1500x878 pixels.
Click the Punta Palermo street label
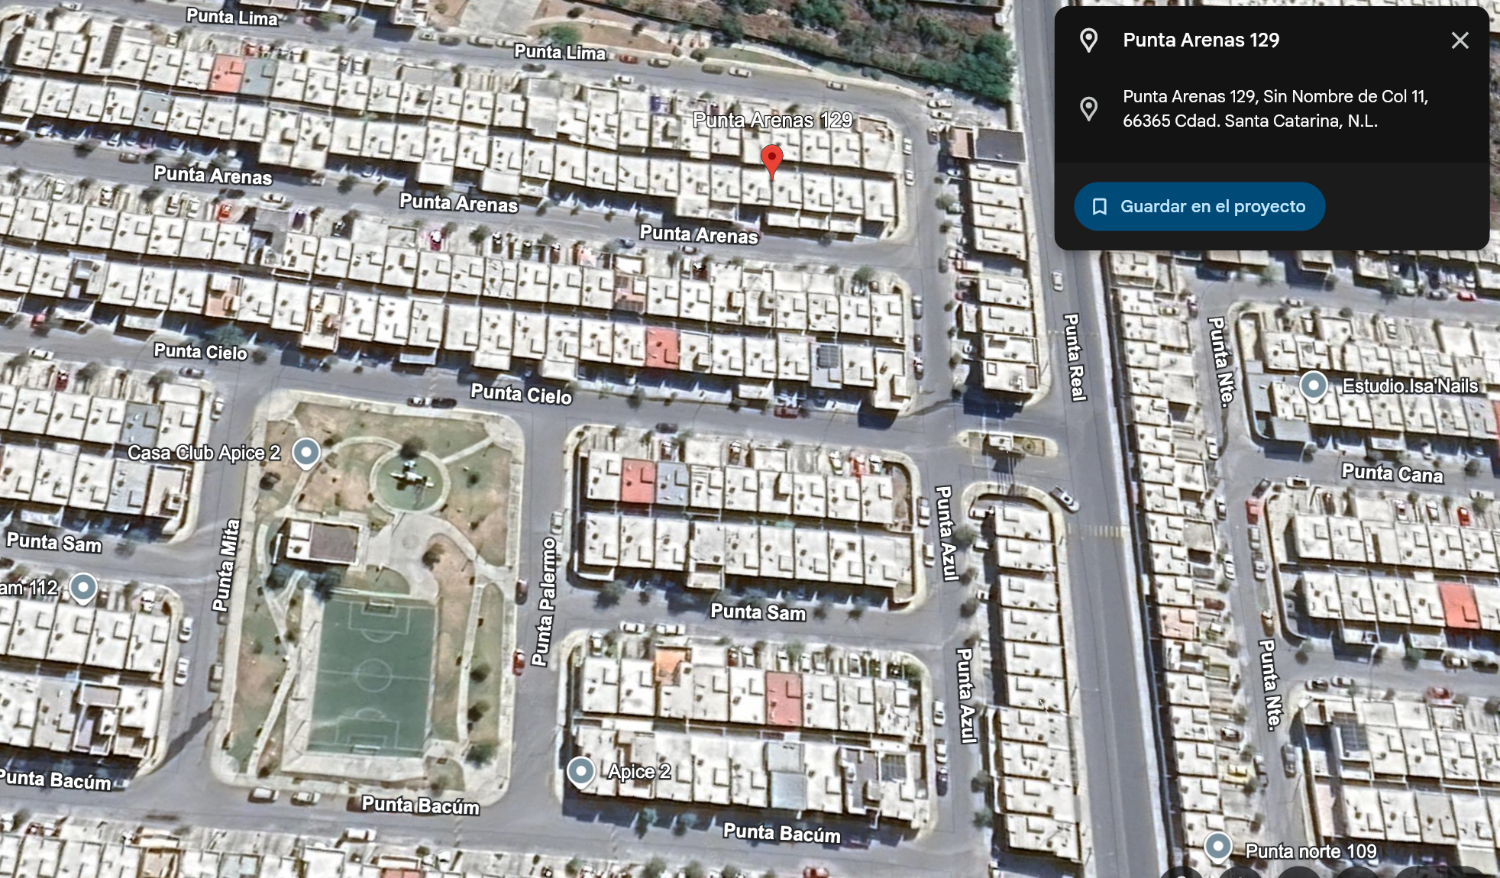click(x=544, y=601)
